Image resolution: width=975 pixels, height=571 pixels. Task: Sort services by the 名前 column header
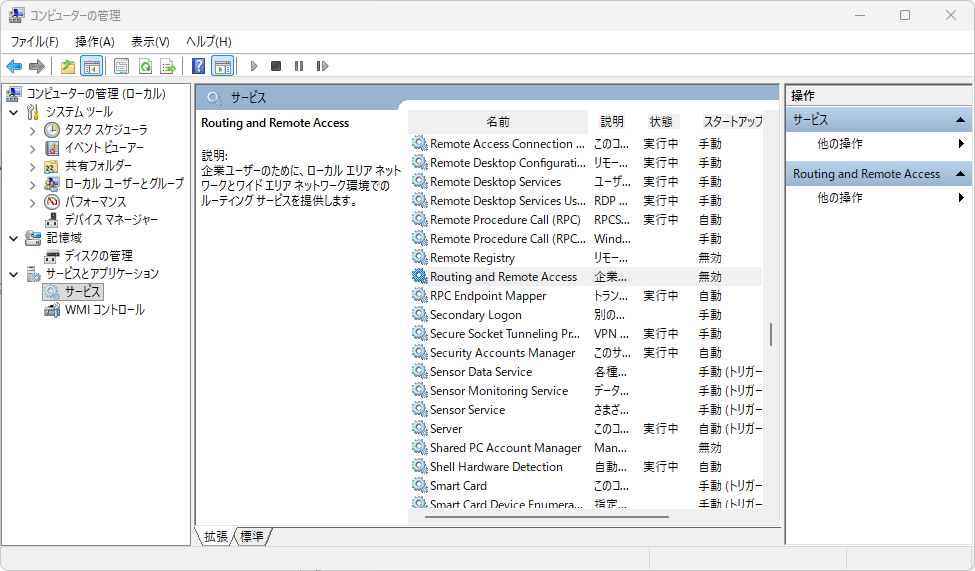(x=498, y=121)
